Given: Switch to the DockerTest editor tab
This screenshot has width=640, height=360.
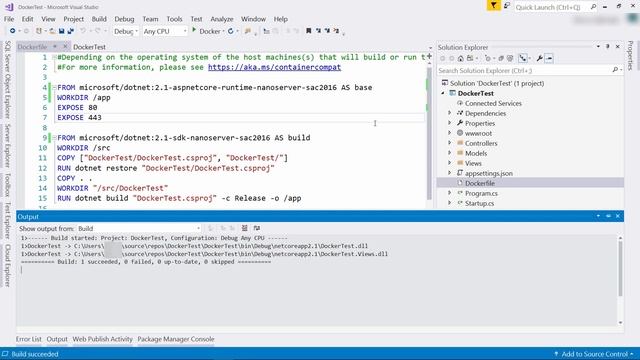Looking at the screenshot, I should (x=89, y=47).
